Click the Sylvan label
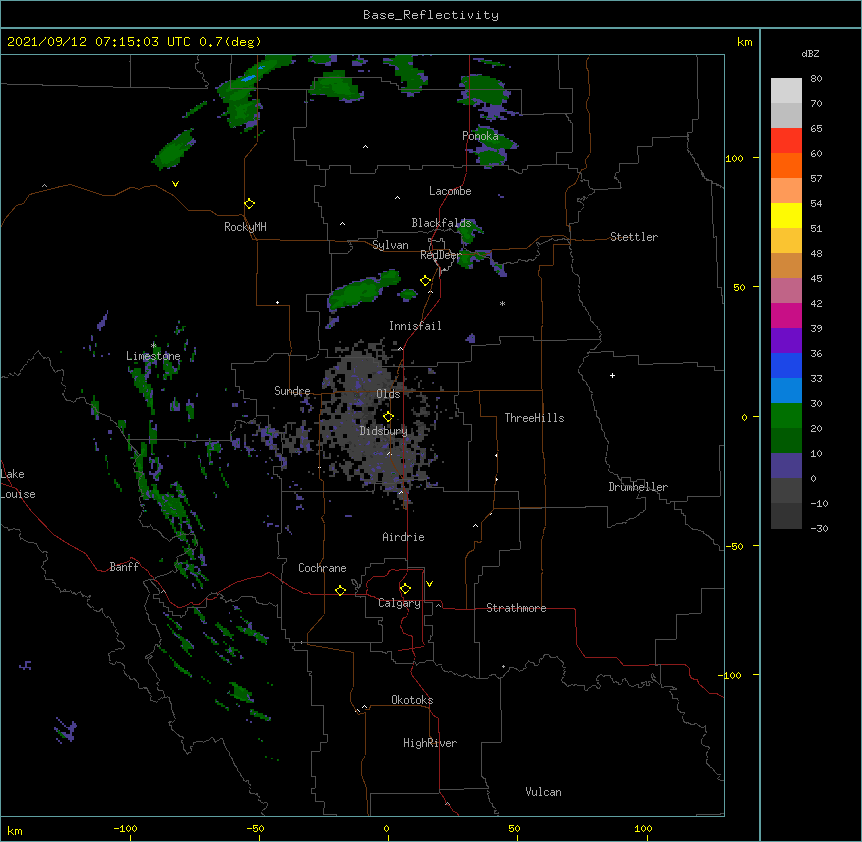This screenshot has width=862, height=842. [x=390, y=245]
